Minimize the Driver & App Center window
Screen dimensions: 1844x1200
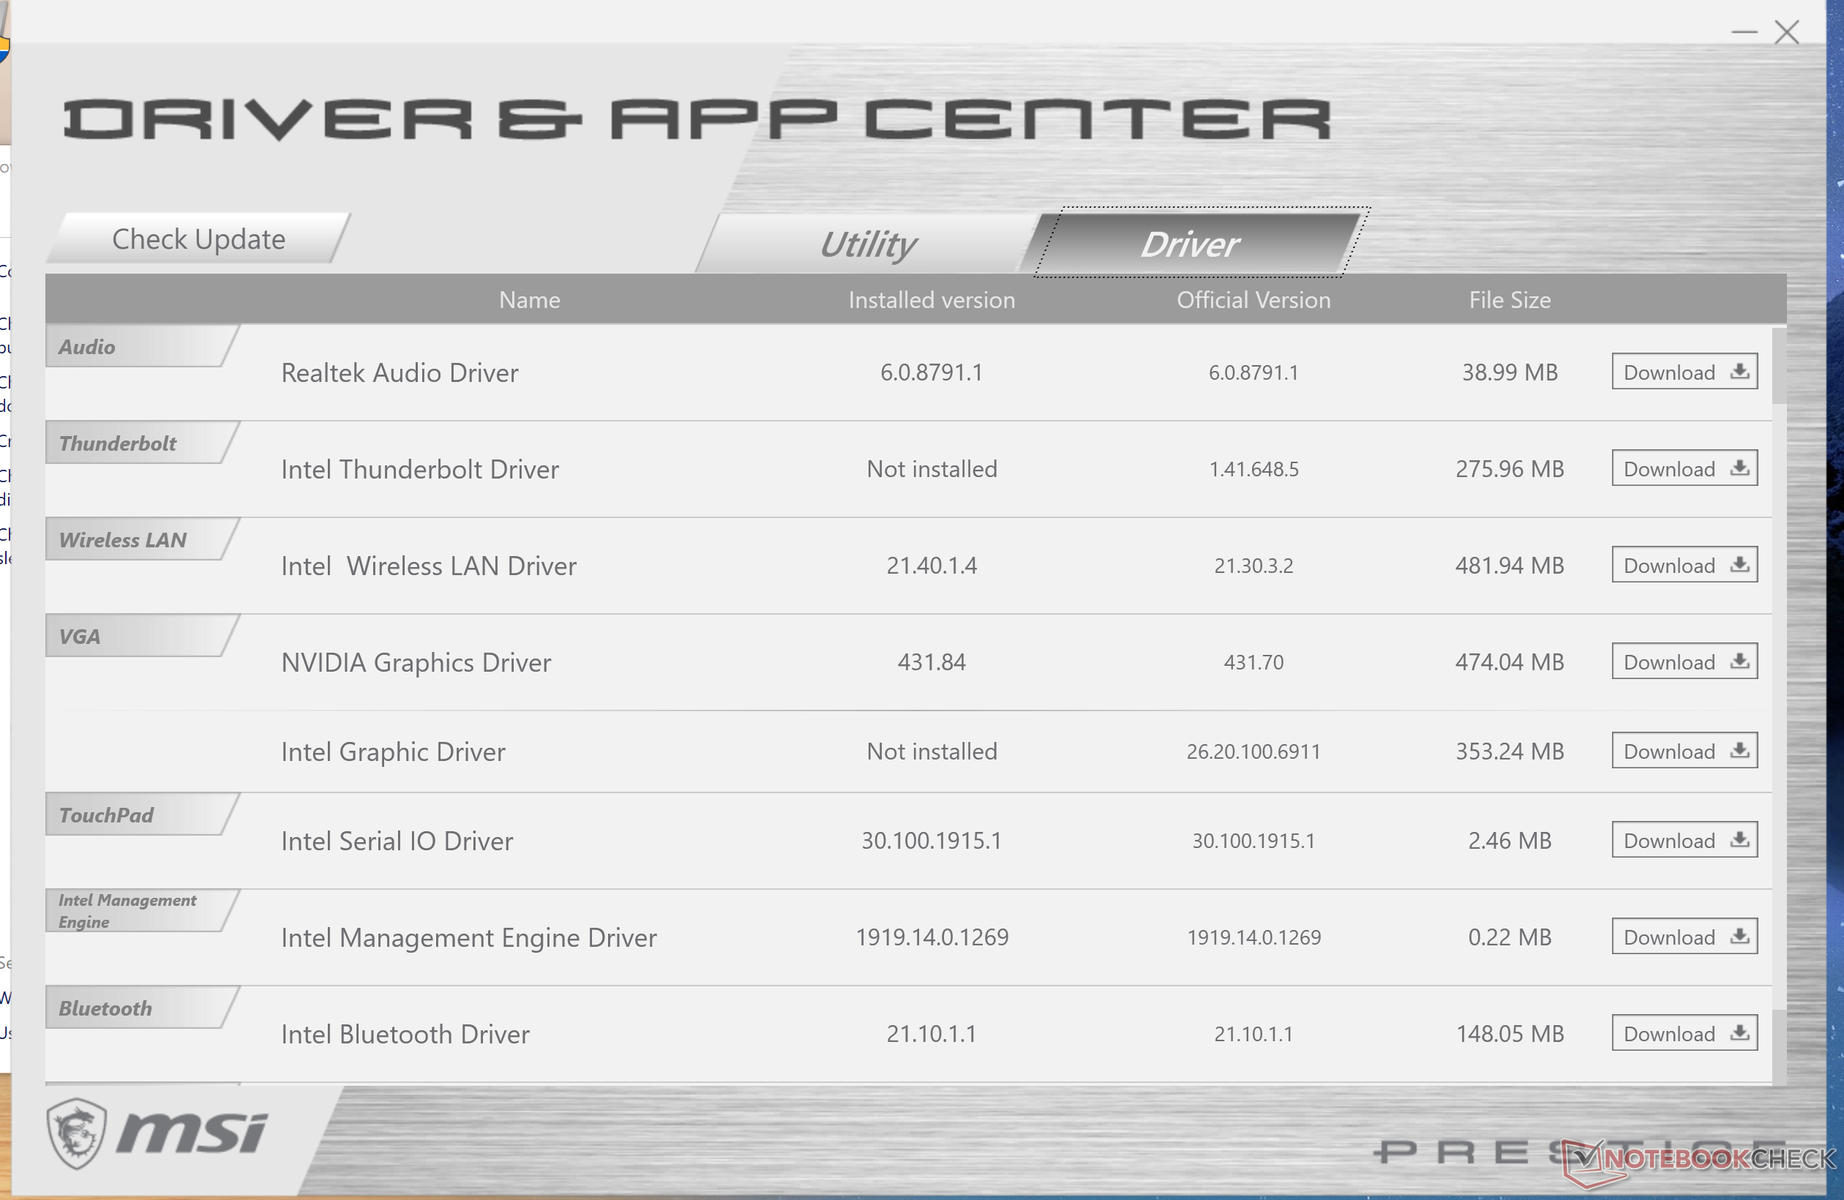[1744, 32]
